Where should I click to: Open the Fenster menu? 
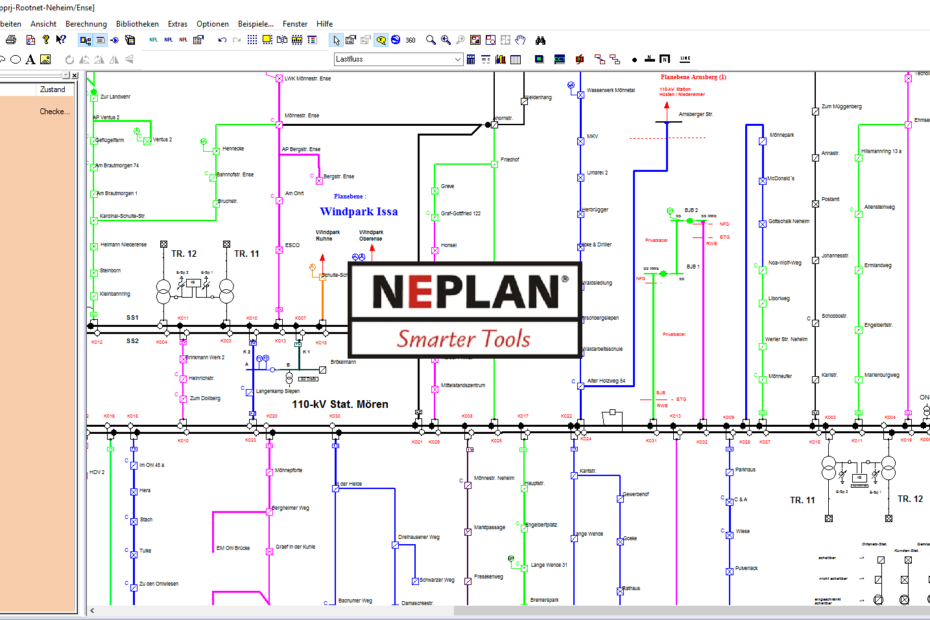pos(295,24)
